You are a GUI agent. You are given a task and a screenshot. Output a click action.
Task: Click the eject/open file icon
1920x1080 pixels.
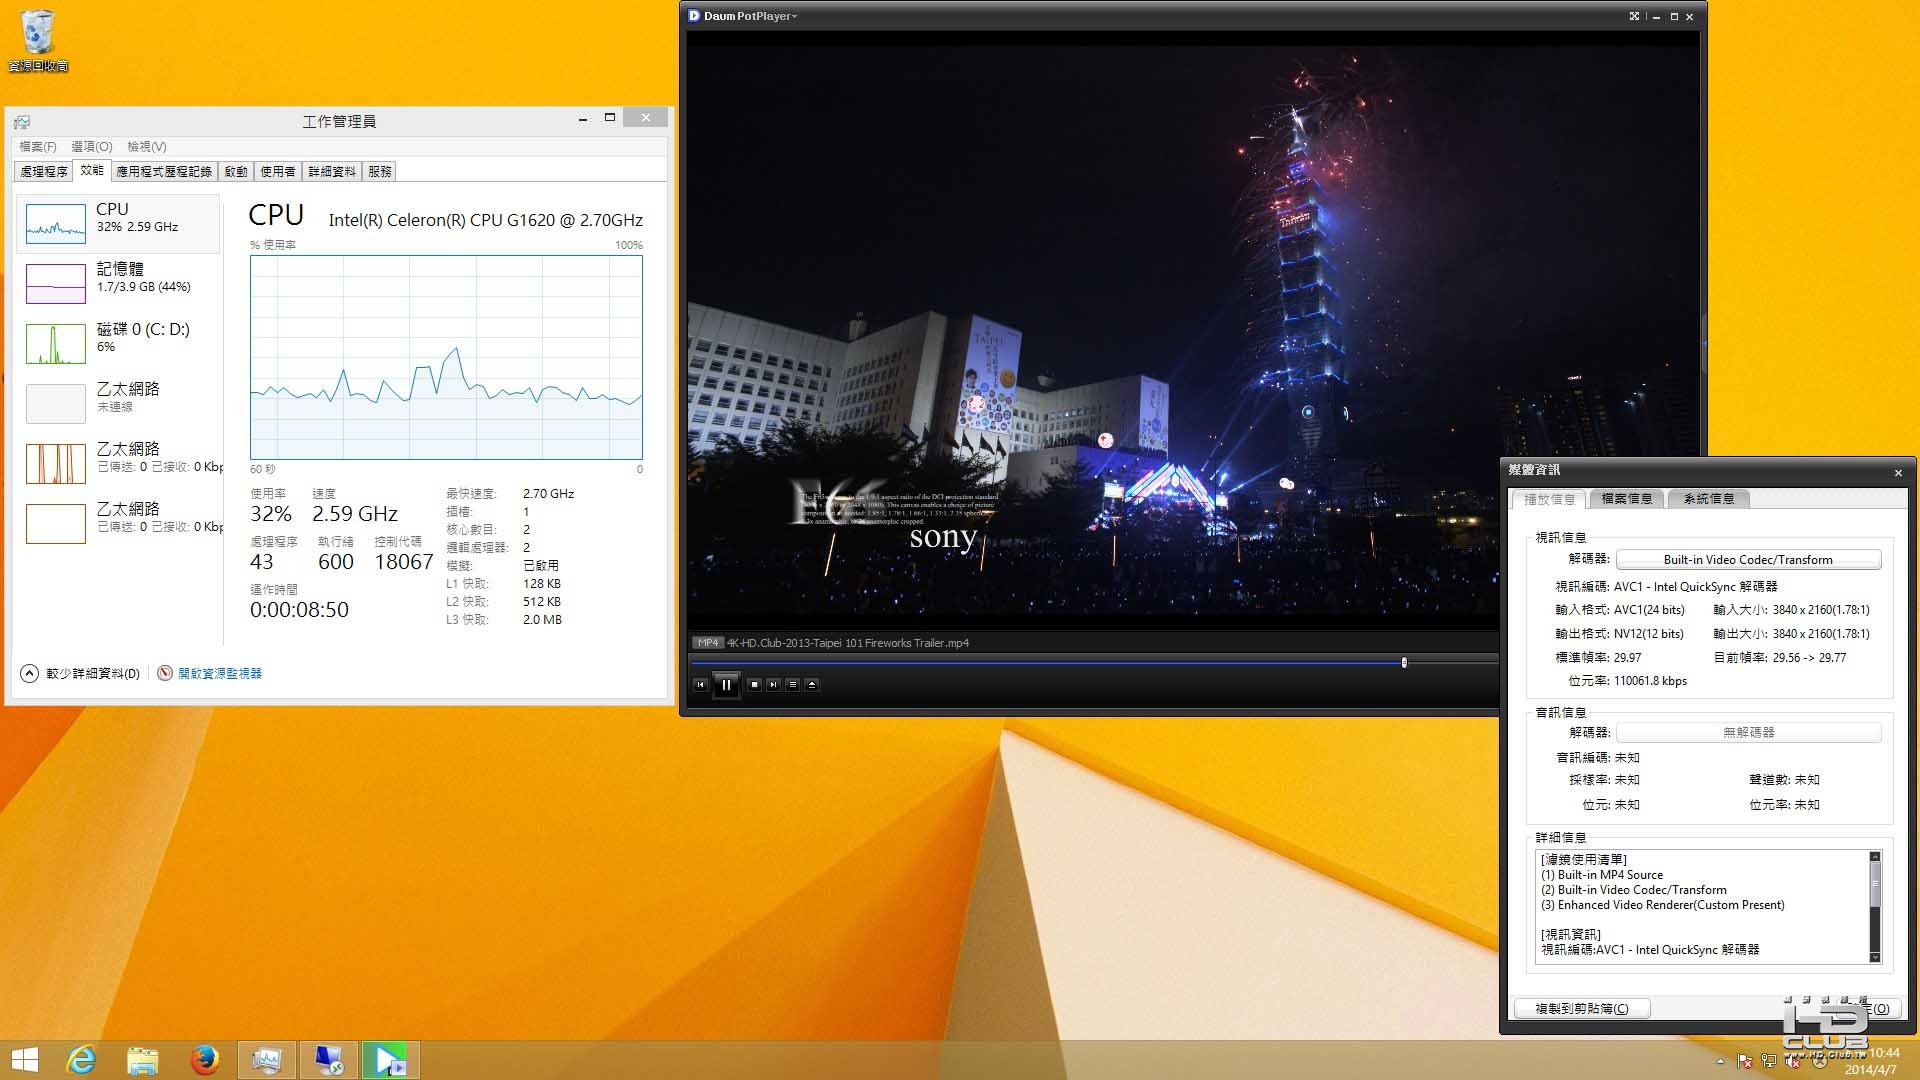(x=811, y=685)
